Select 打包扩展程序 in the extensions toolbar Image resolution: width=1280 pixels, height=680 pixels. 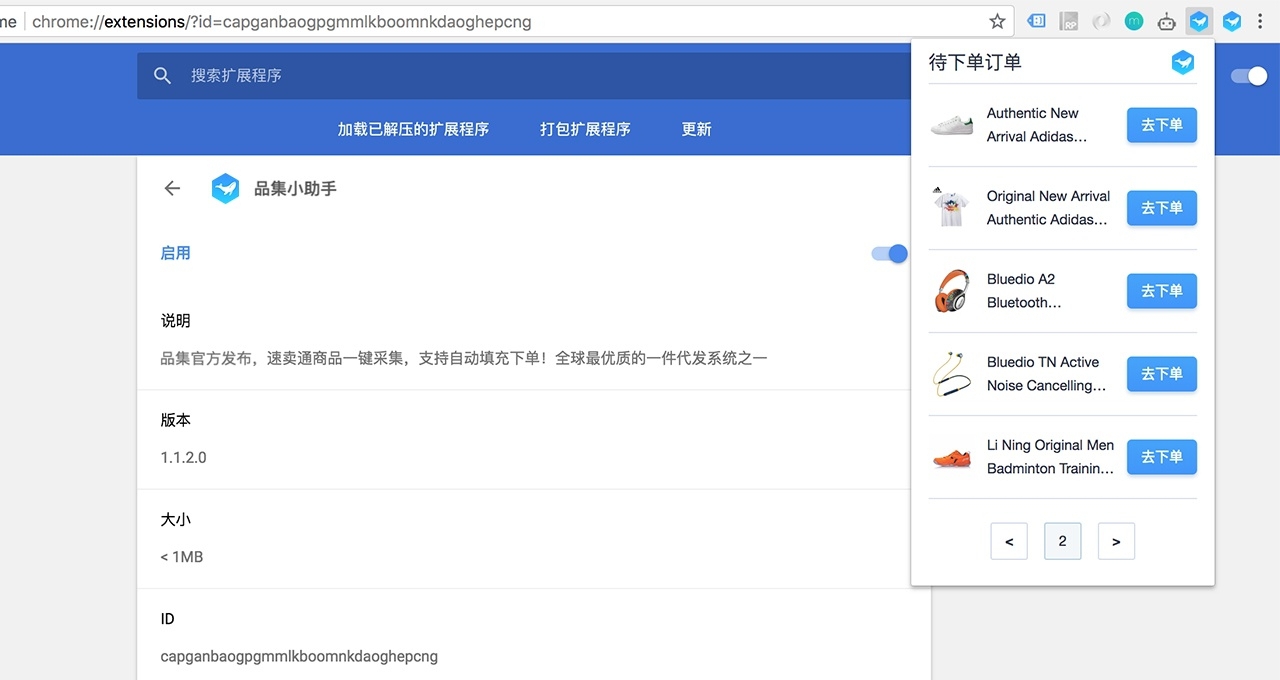(584, 129)
